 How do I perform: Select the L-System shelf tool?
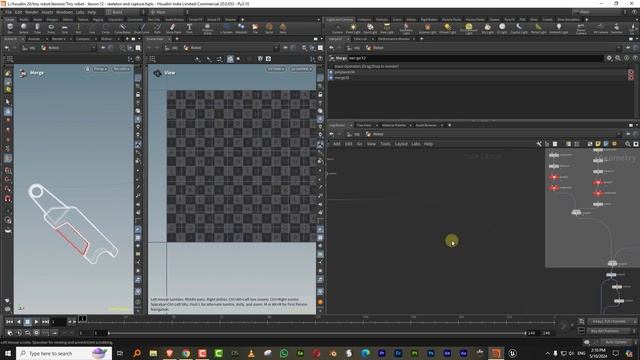coord(226,28)
